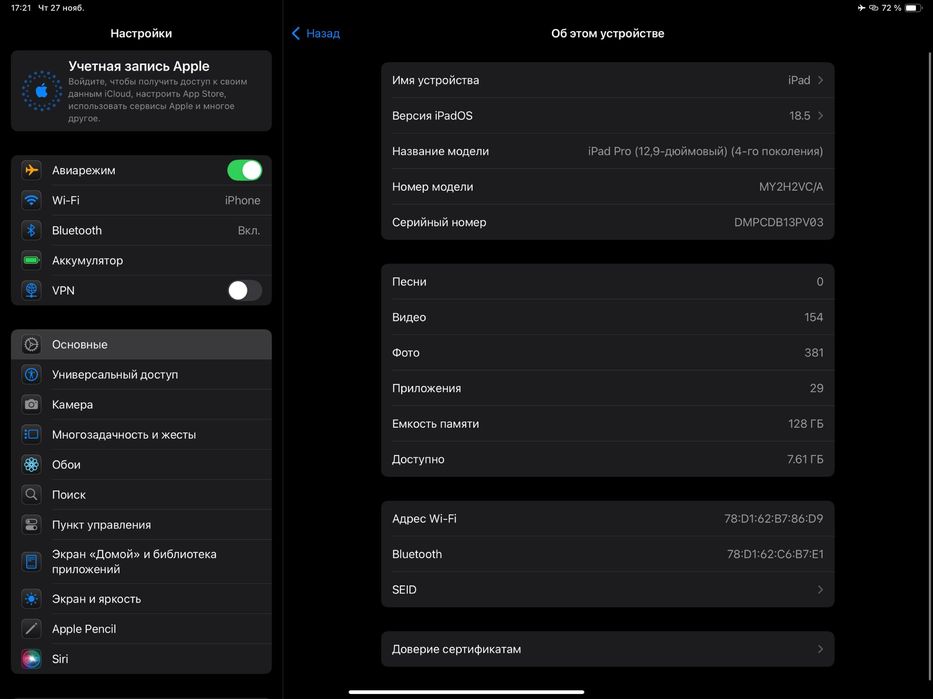Viewport: 933px width, 699px height.
Task: Tap the Фото count 381
Action: click(813, 353)
